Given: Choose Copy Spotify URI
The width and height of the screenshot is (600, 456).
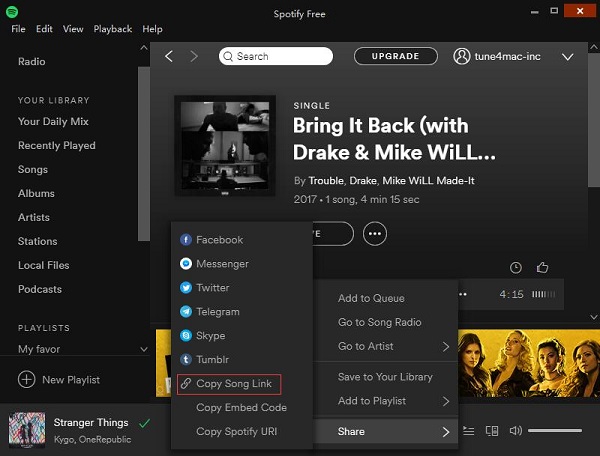Looking at the screenshot, I should tap(236, 432).
